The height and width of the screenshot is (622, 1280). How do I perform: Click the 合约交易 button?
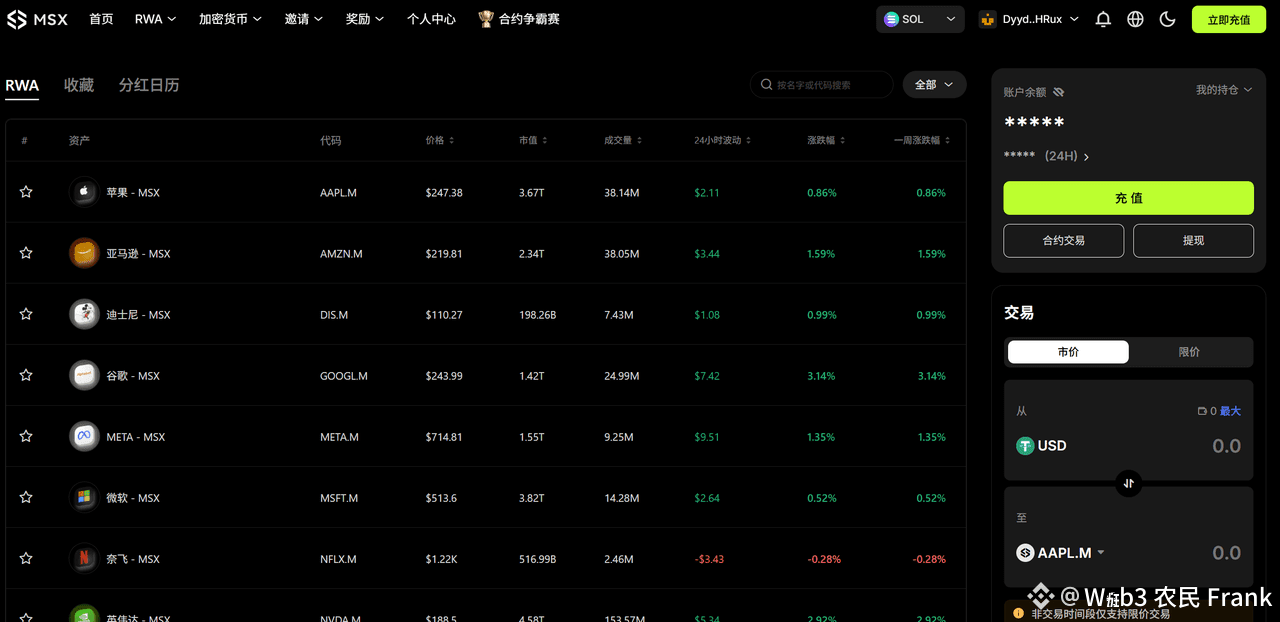coord(1064,240)
